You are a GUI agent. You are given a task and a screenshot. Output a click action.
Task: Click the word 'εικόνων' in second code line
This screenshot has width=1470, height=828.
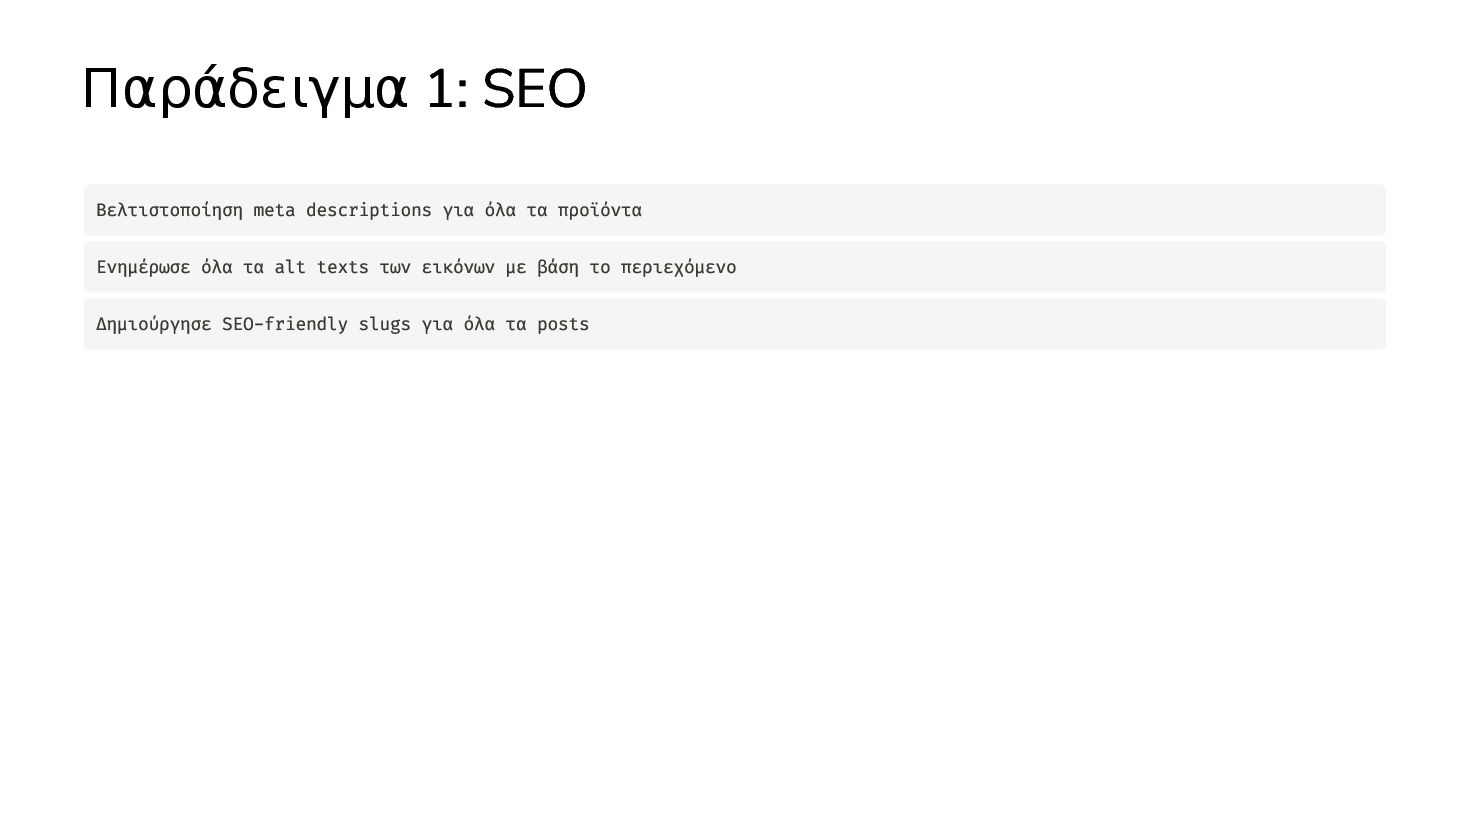point(457,267)
